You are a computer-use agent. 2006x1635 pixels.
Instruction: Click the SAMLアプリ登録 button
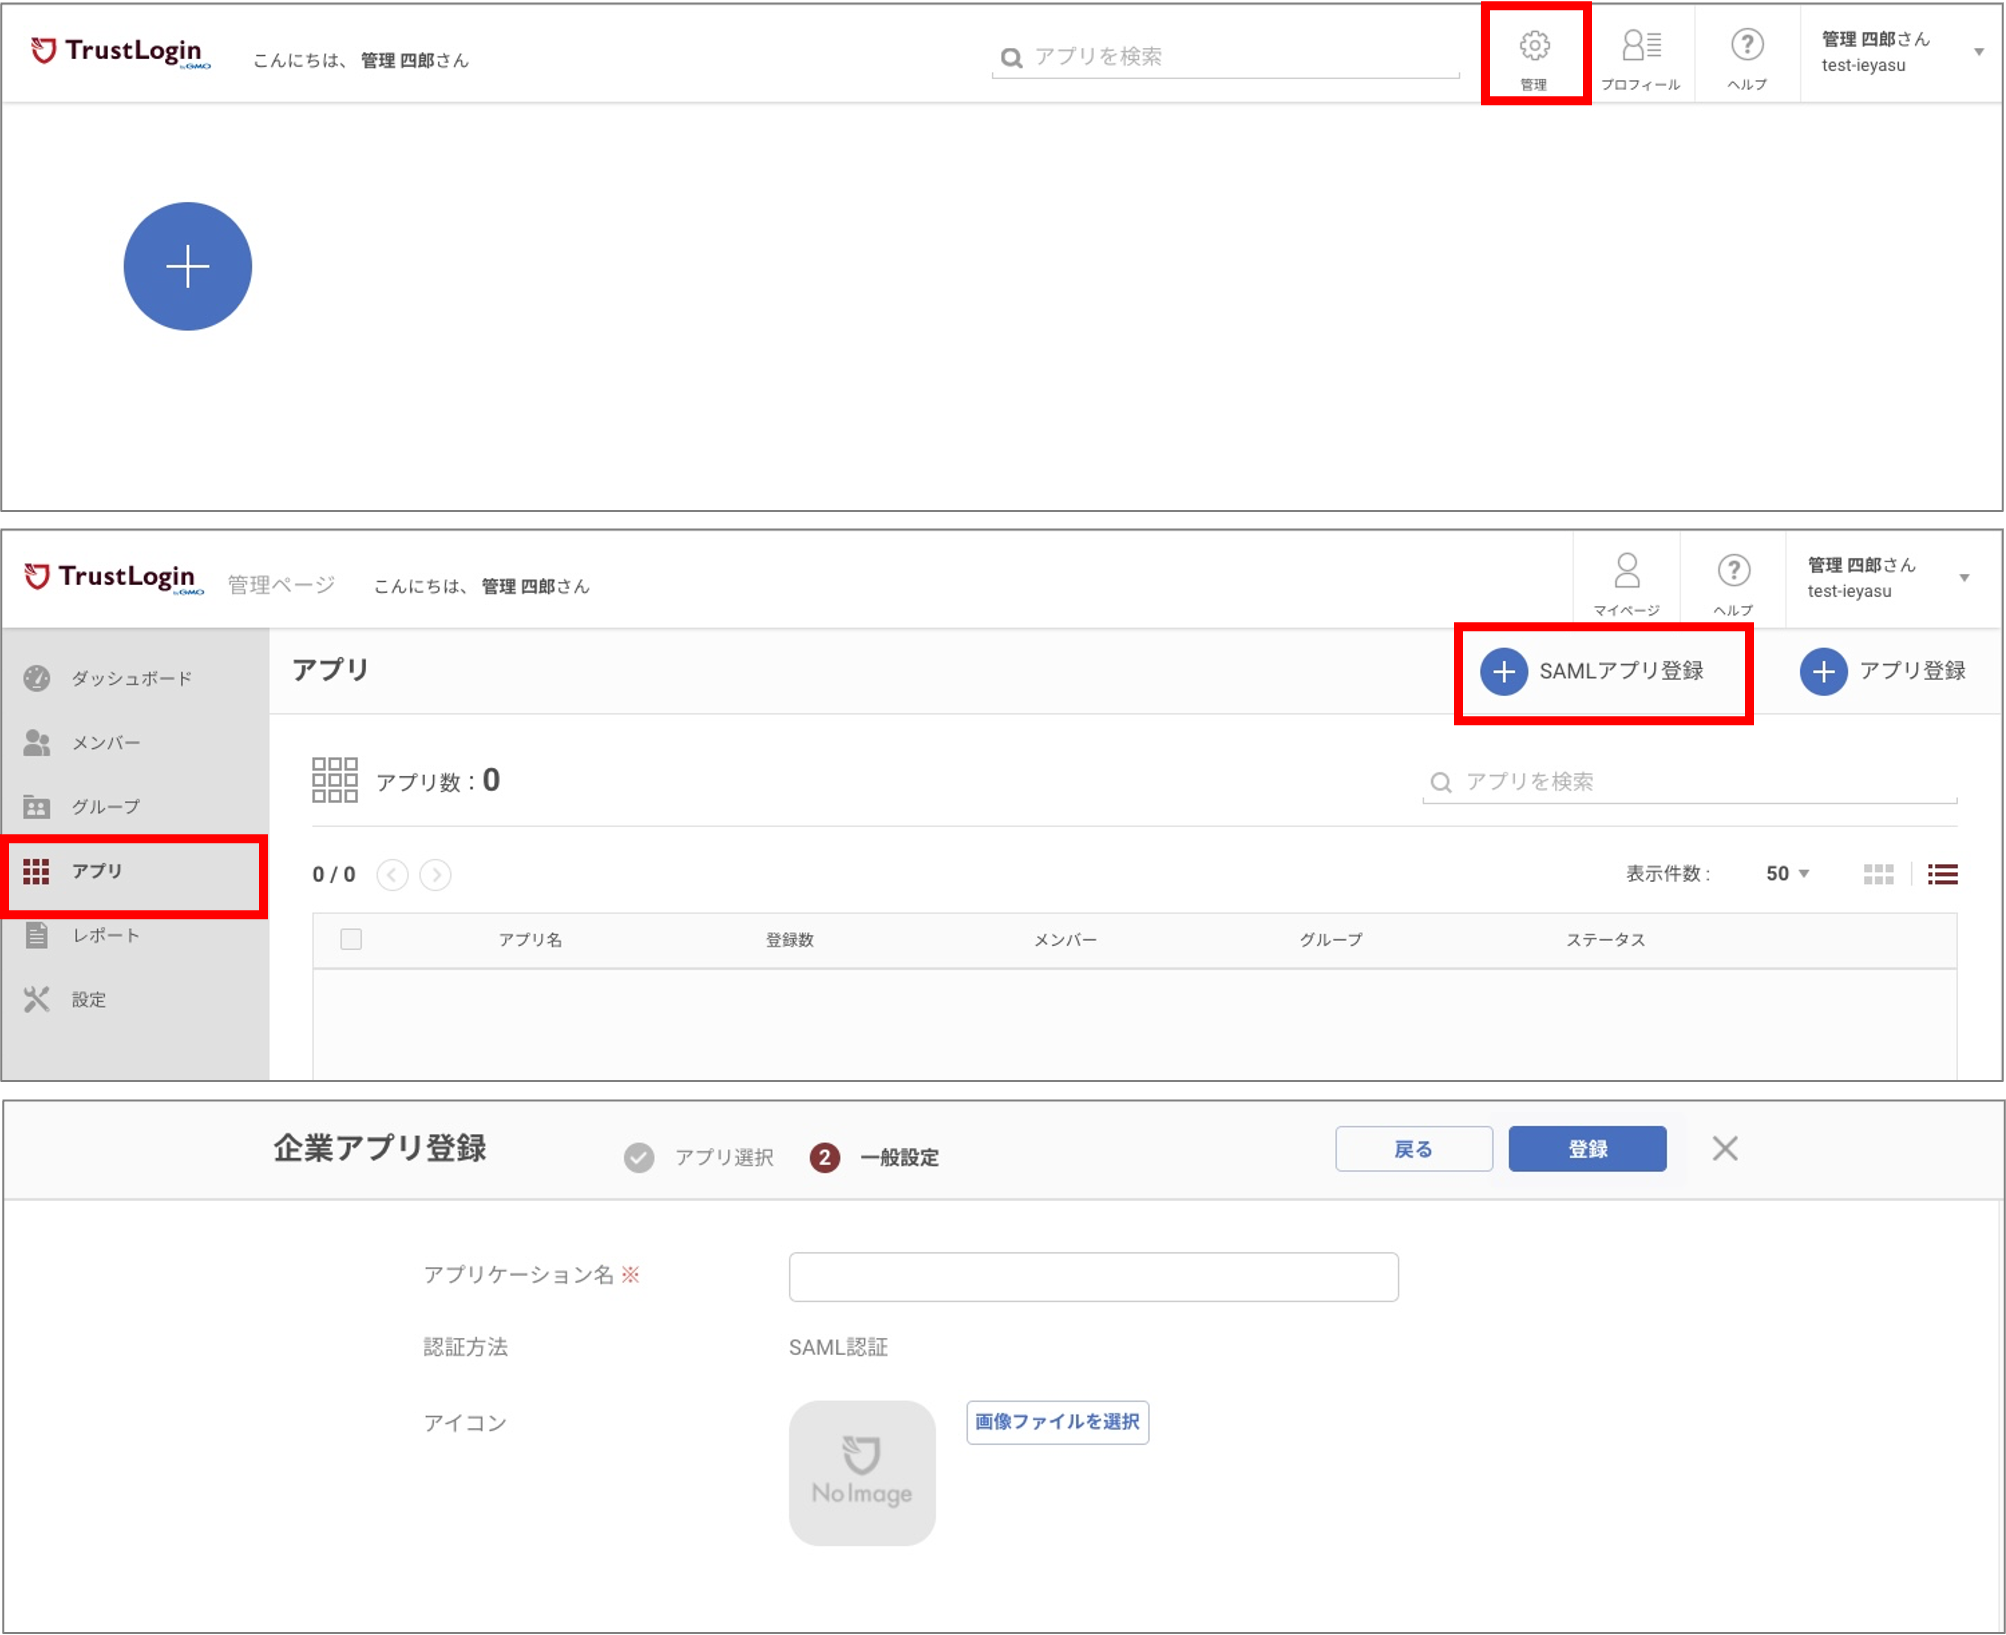coord(1603,671)
